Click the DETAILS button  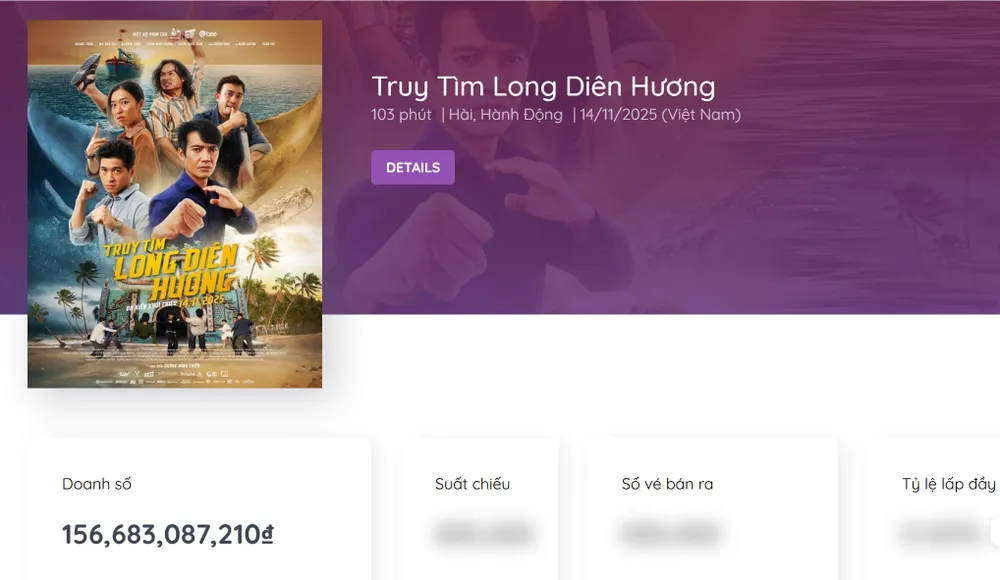(412, 167)
